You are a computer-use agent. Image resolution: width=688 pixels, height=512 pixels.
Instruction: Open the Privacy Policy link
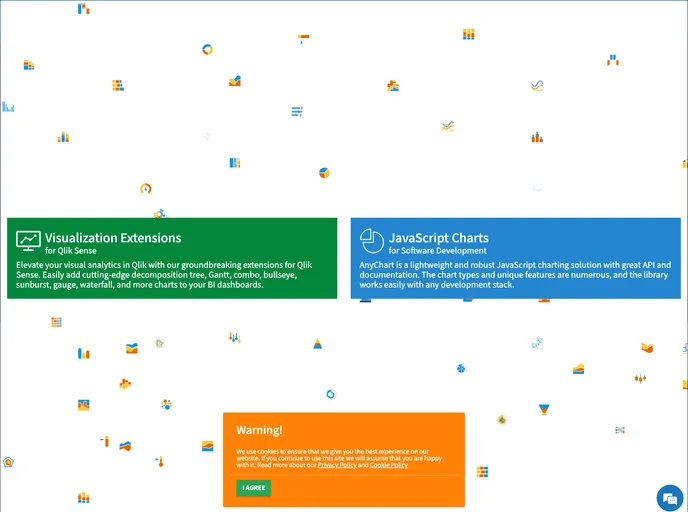click(x=337, y=465)
